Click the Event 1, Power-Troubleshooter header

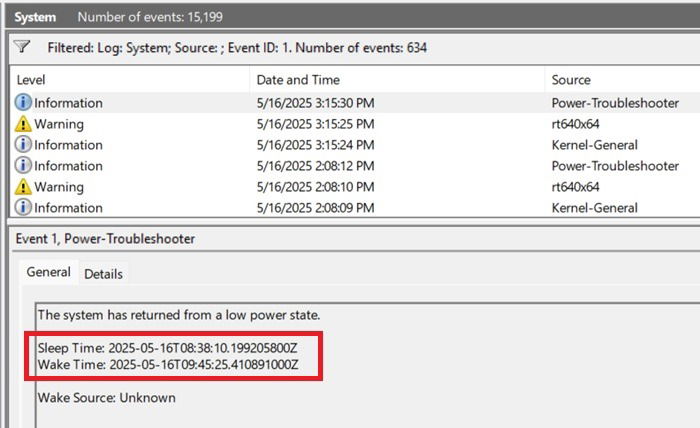coord(105,239)
